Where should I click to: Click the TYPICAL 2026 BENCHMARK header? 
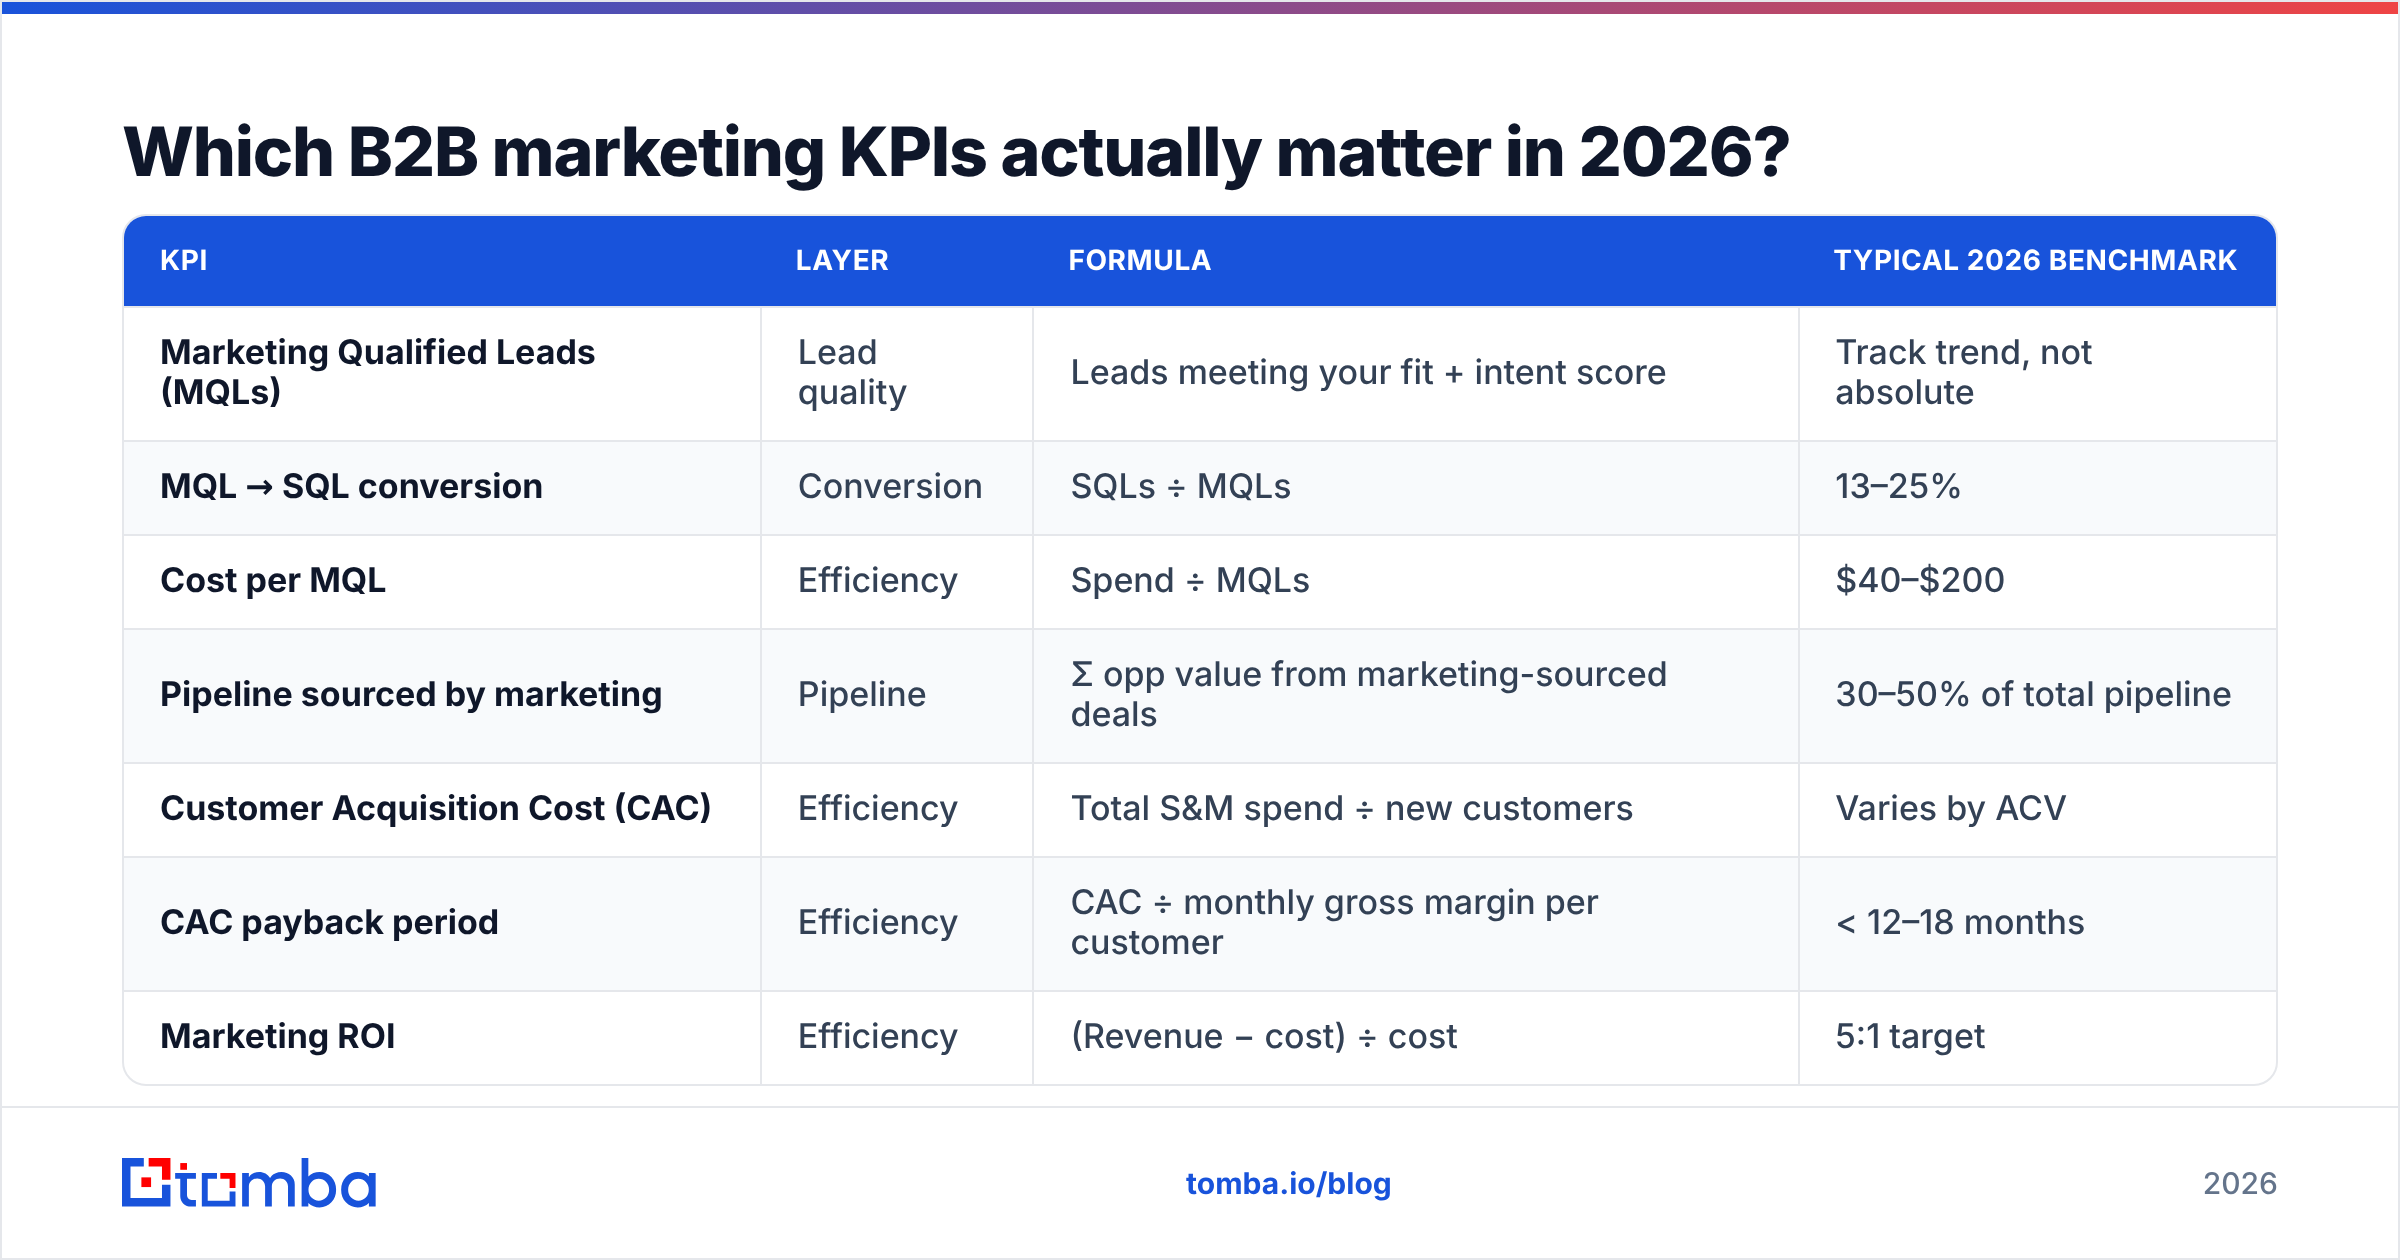[2035, 260]
